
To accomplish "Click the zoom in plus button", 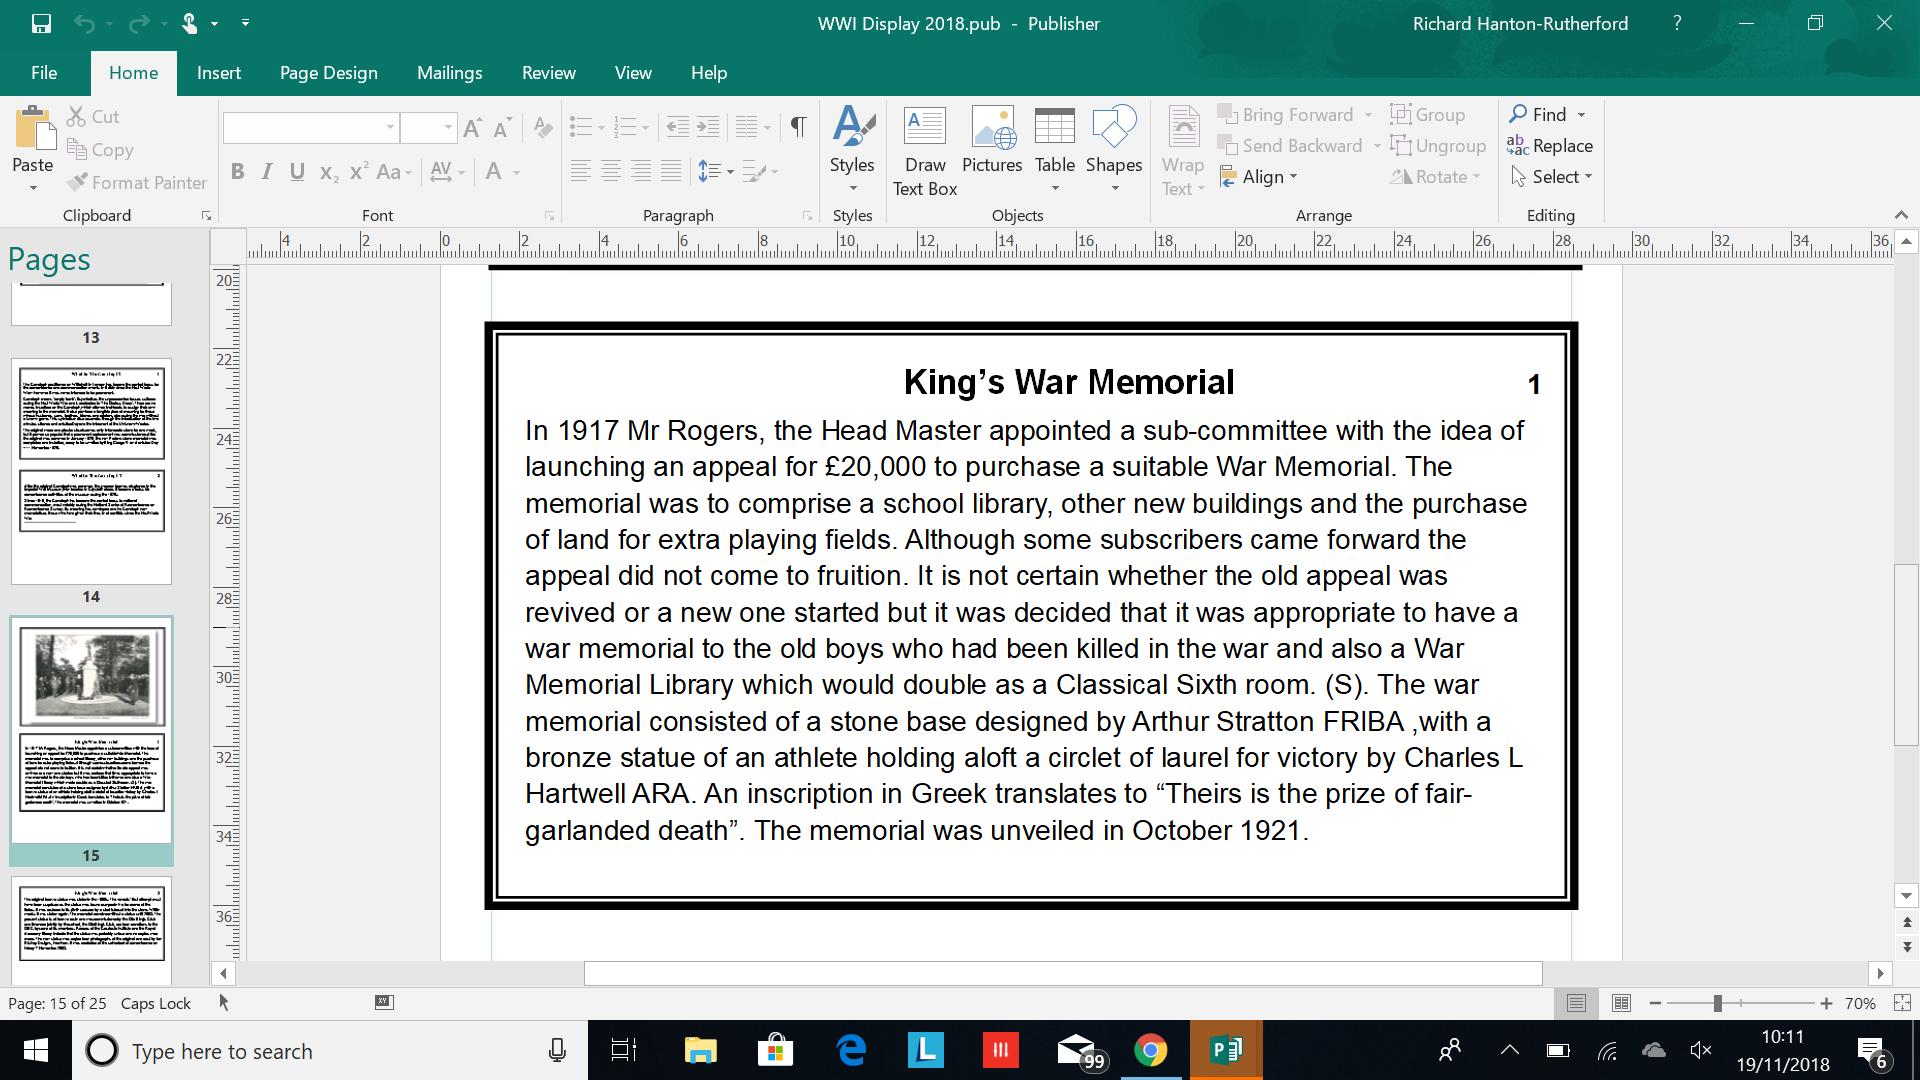I will [x=1826, y=1003].
